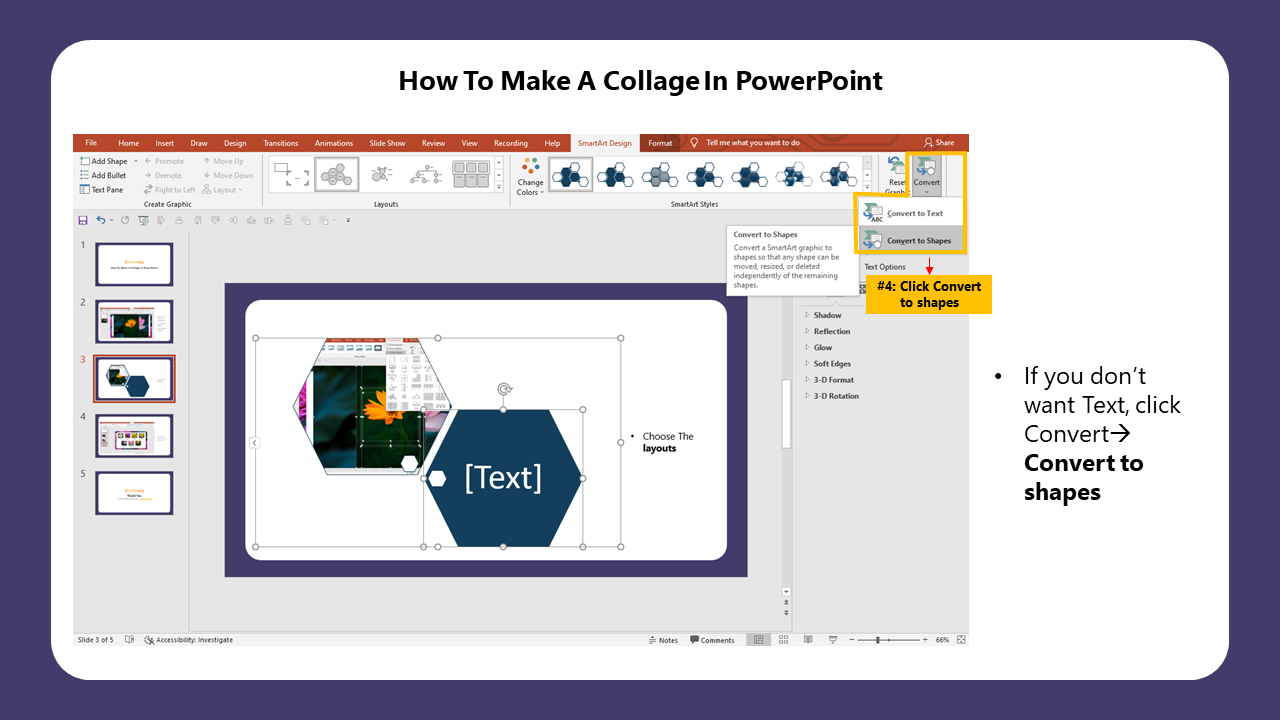The width and height of the screenshot is (1280, 720).
Task: Click the Save icon in quick access toolbar
Action: [x=82, y=220]
